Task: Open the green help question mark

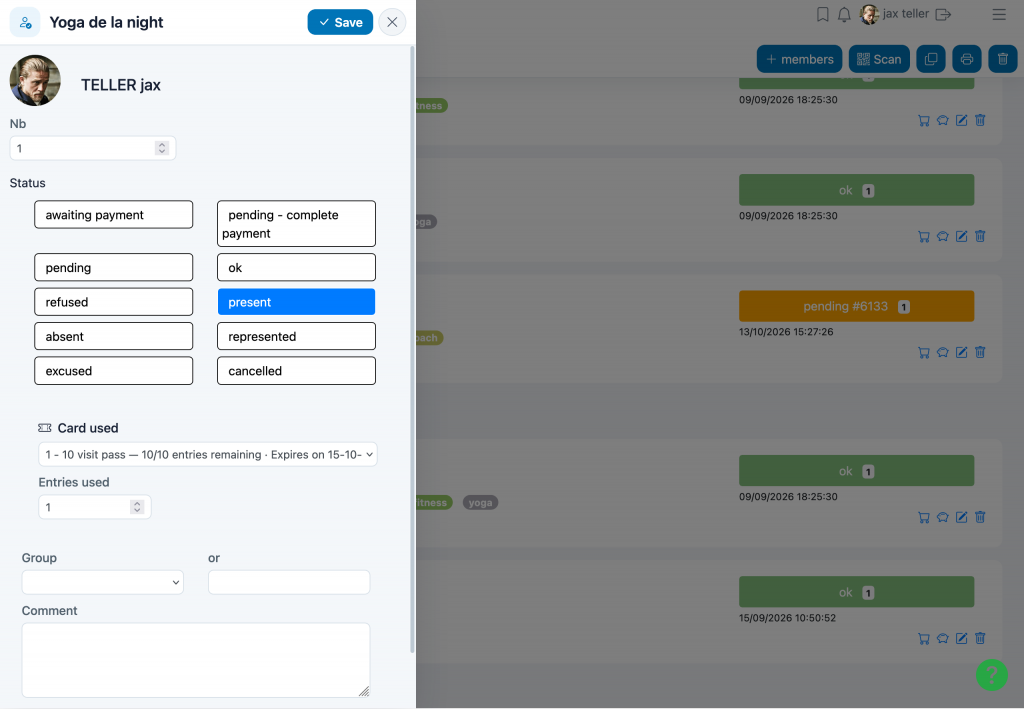Action: coord(992,674)
